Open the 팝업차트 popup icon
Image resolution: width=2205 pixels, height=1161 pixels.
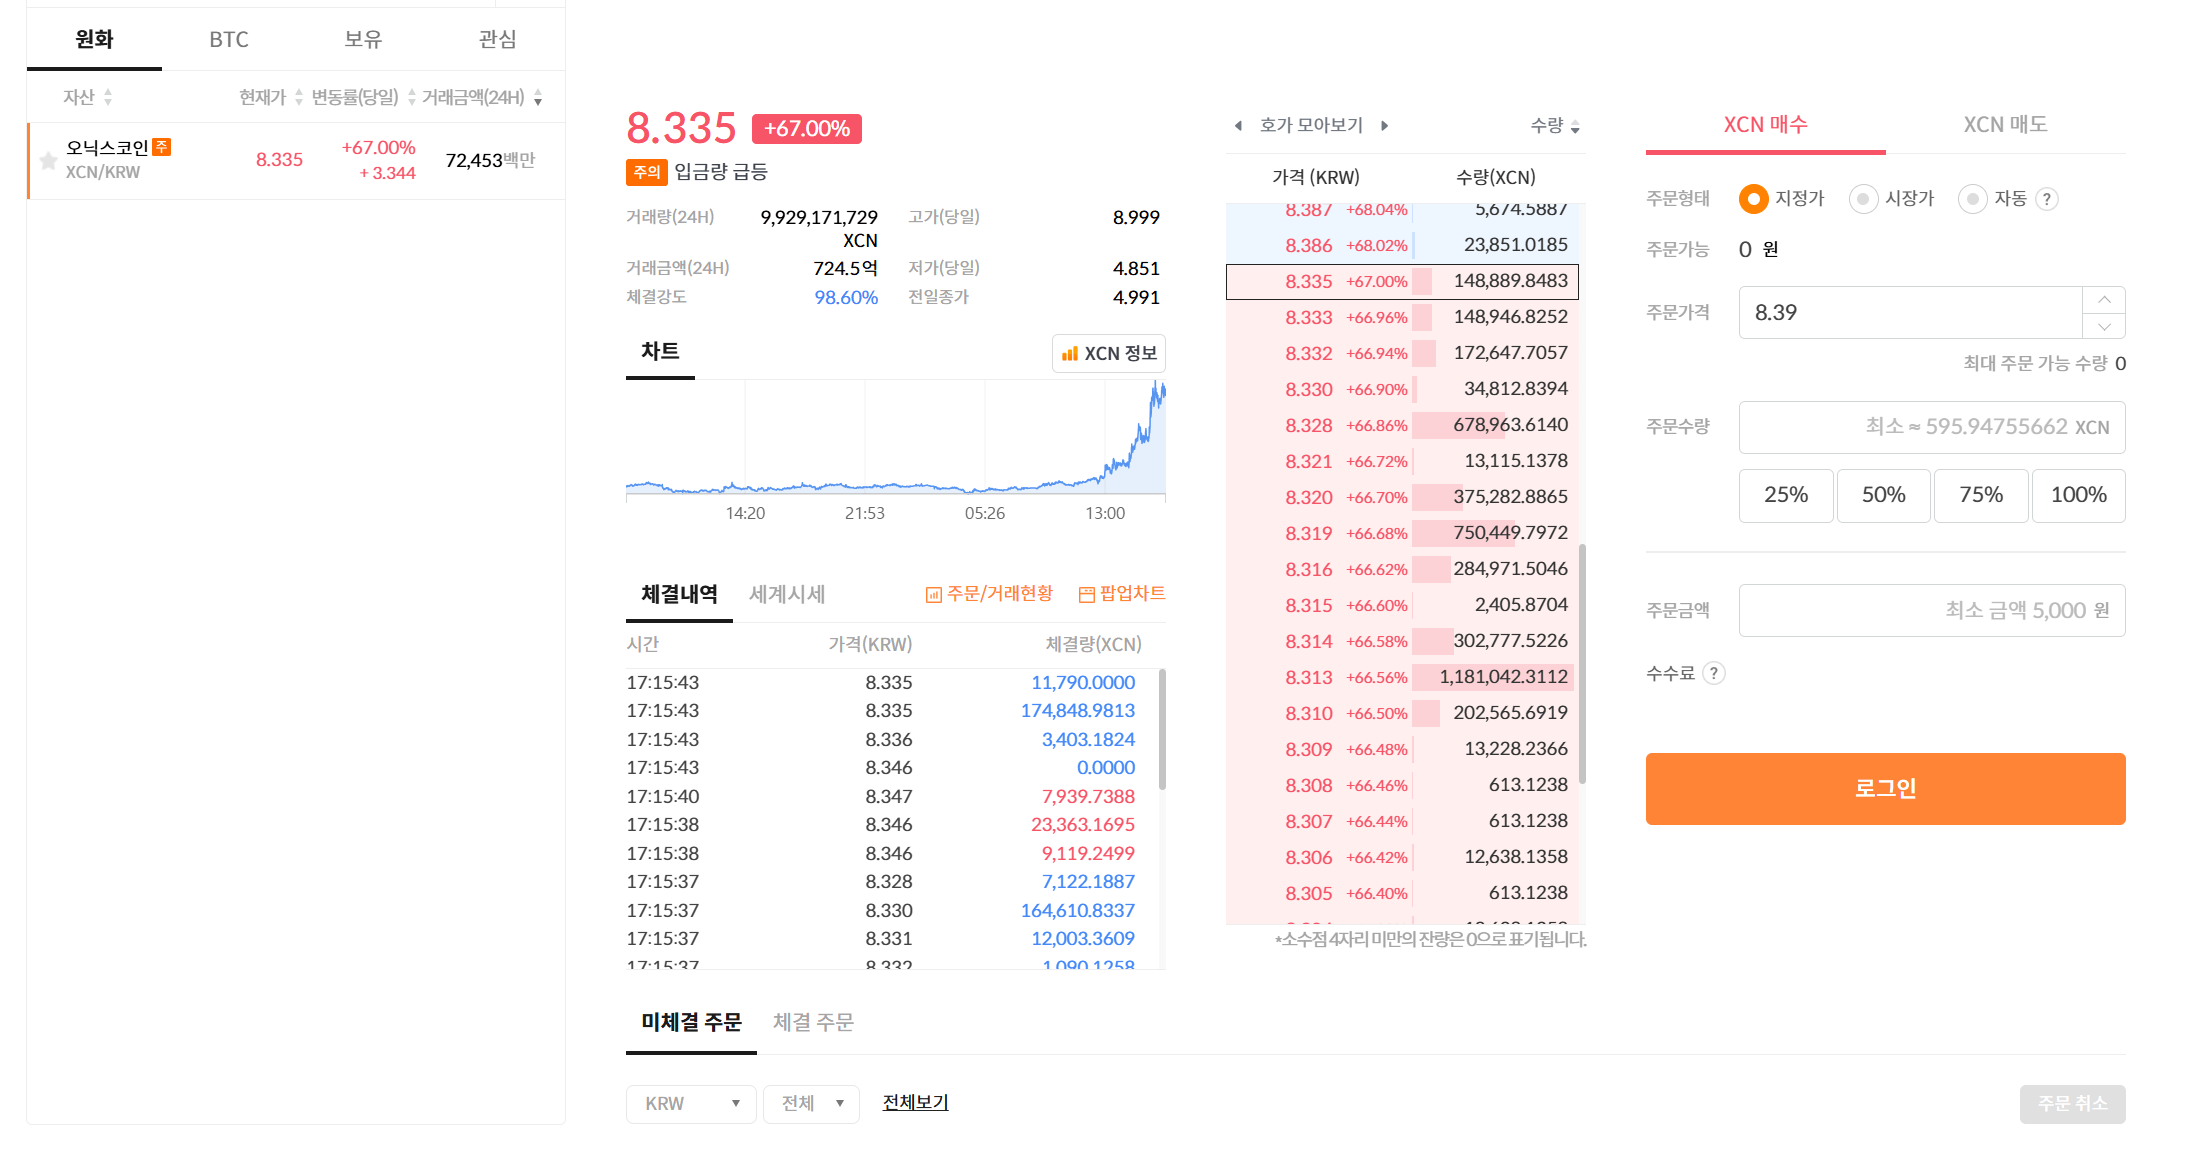point(1122,594)
